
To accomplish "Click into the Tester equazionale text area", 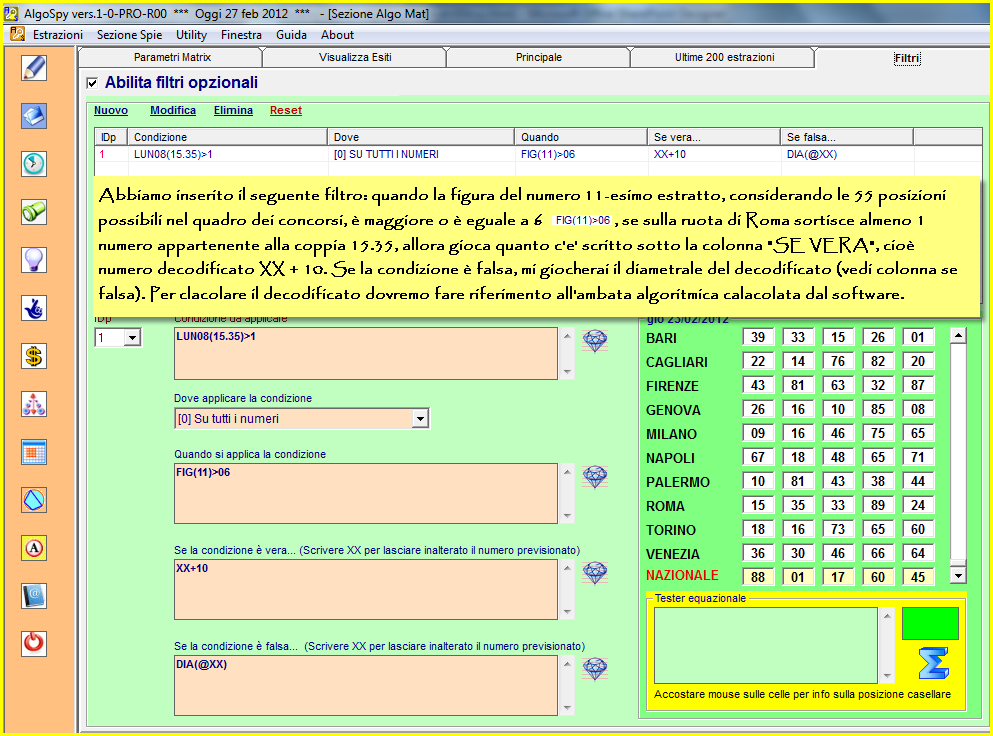I will (766, 645).
